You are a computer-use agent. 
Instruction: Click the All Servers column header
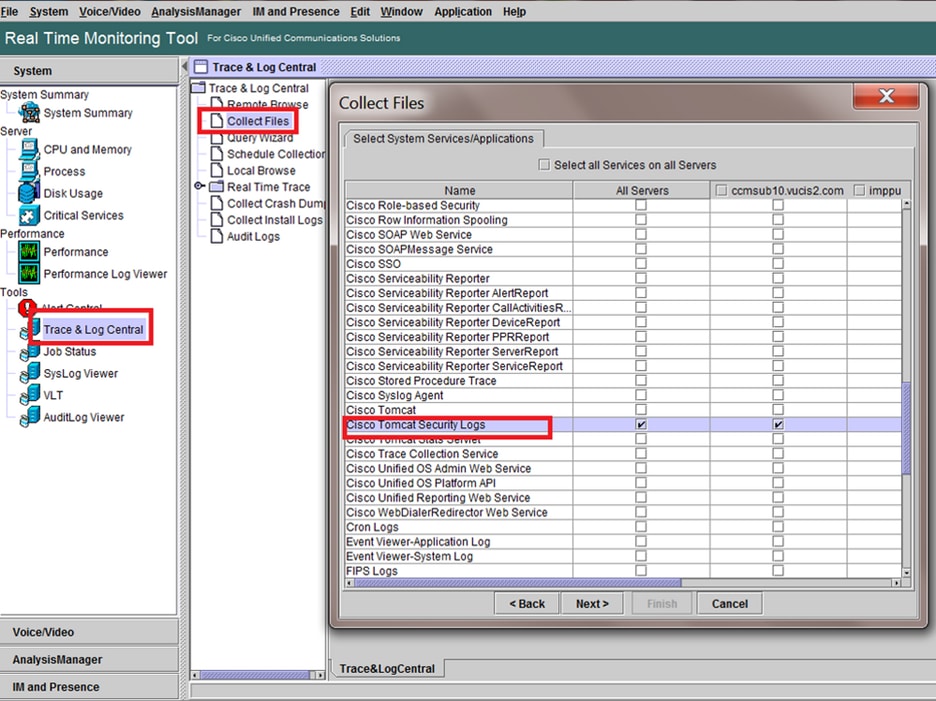(x=642, y=190)
